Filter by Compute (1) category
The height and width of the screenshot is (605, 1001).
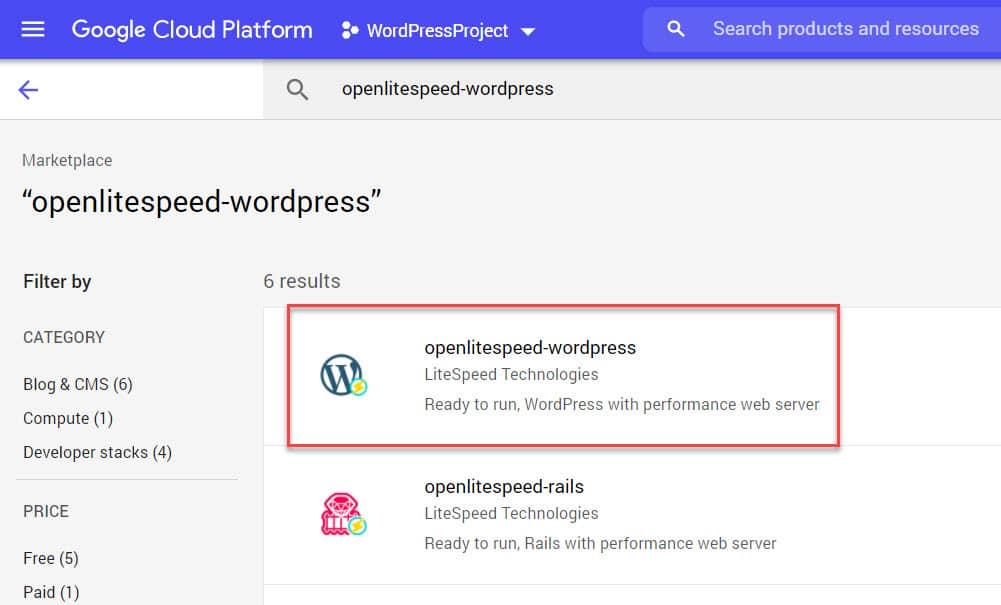coord(68,419)
